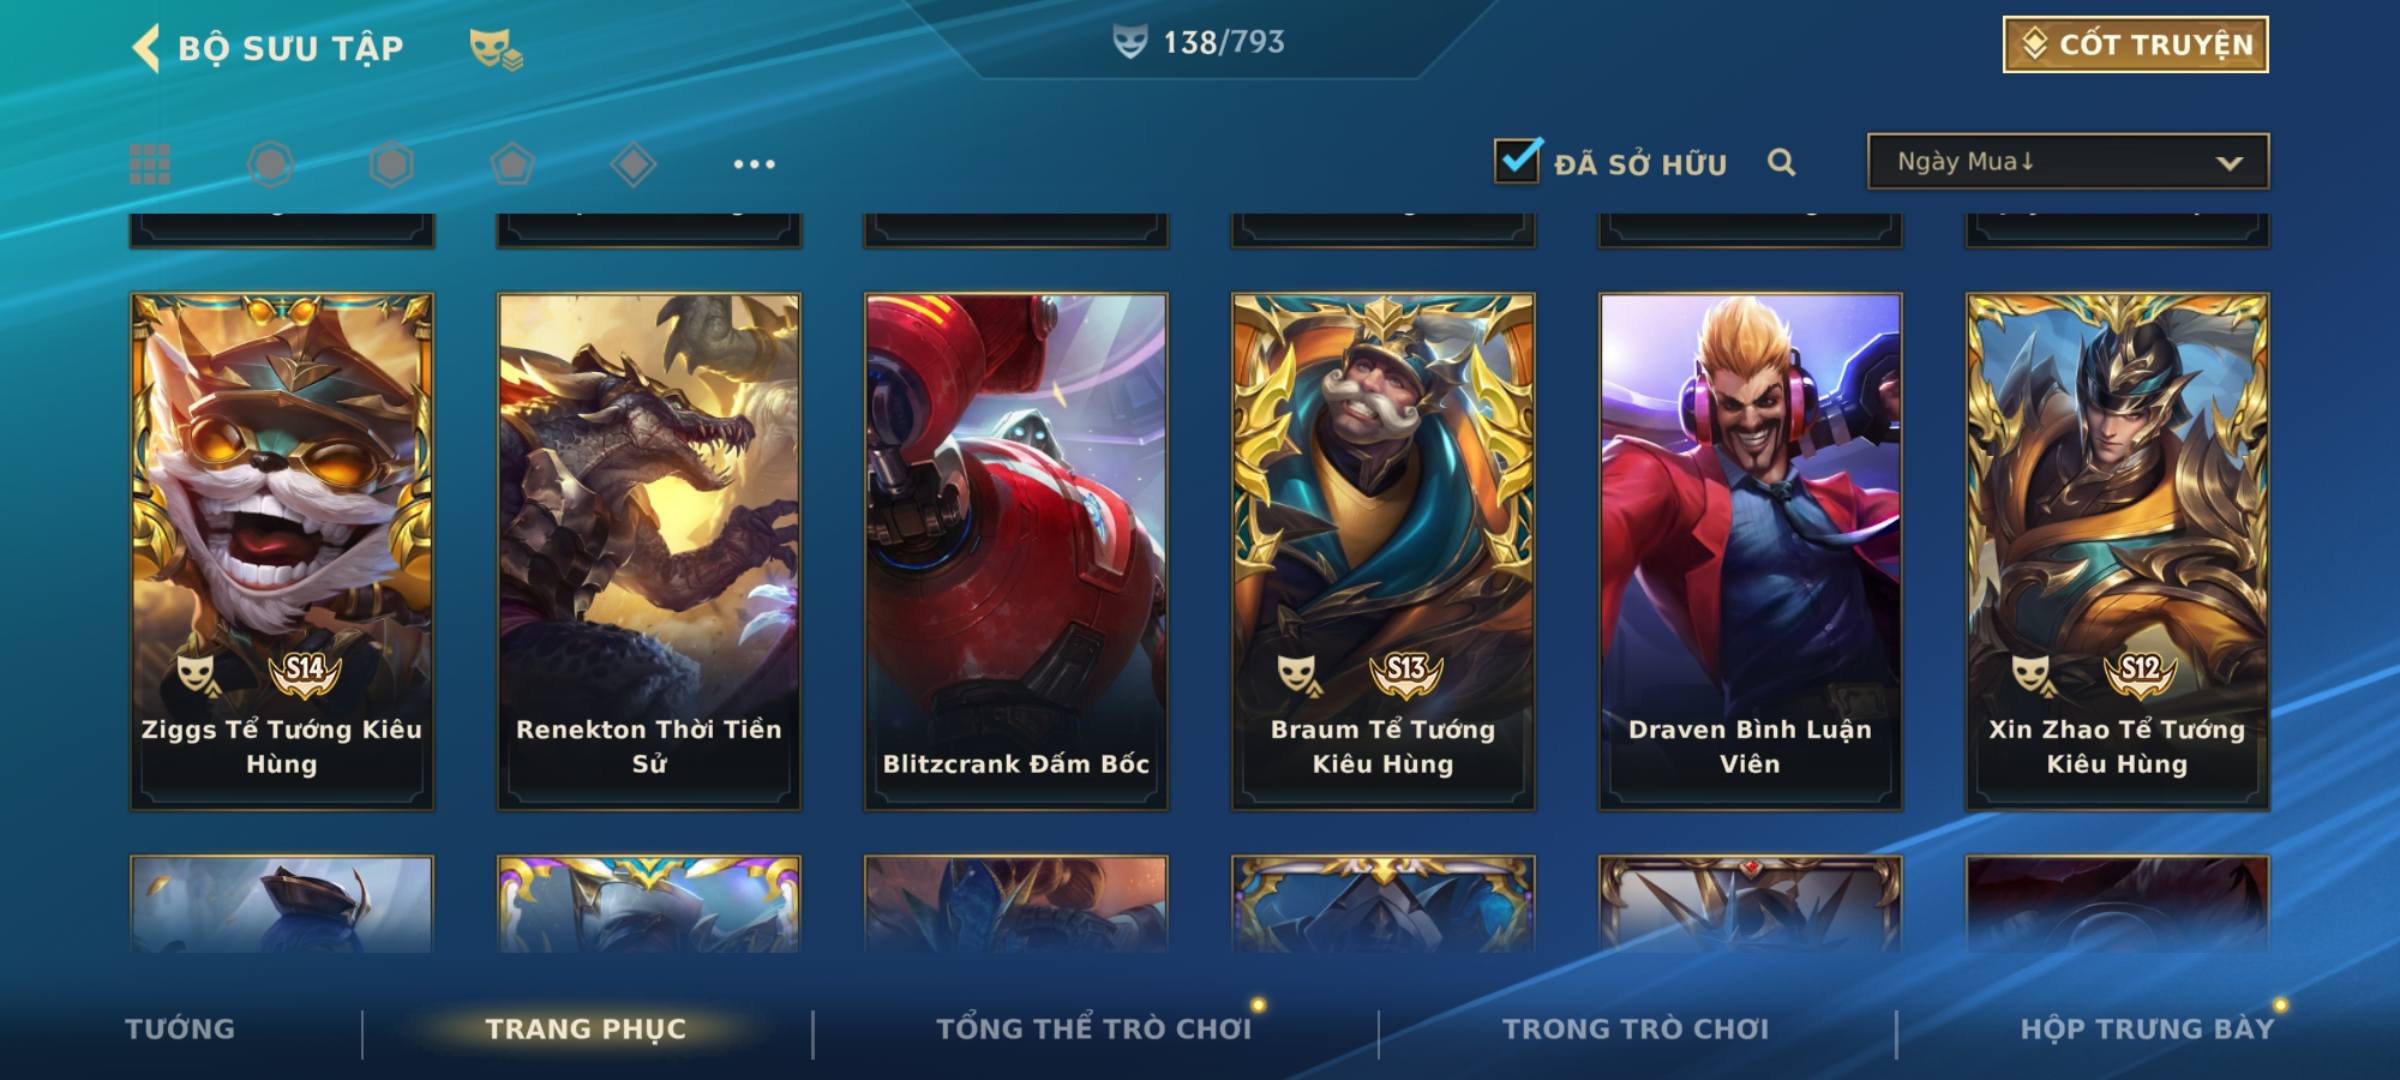Open more filters via three-dots icon
The height and width of the screenshot is (1080, 2400).
754,164
